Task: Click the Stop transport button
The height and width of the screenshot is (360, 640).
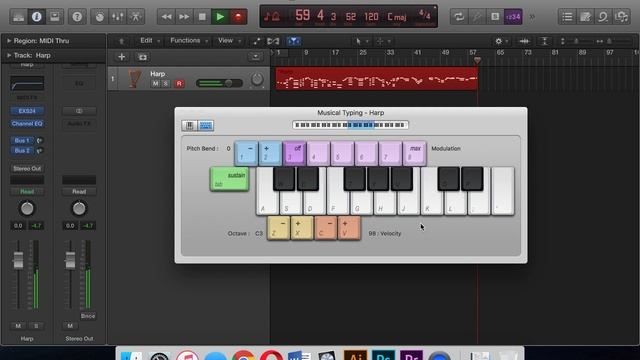Action: tap(202, 17)
